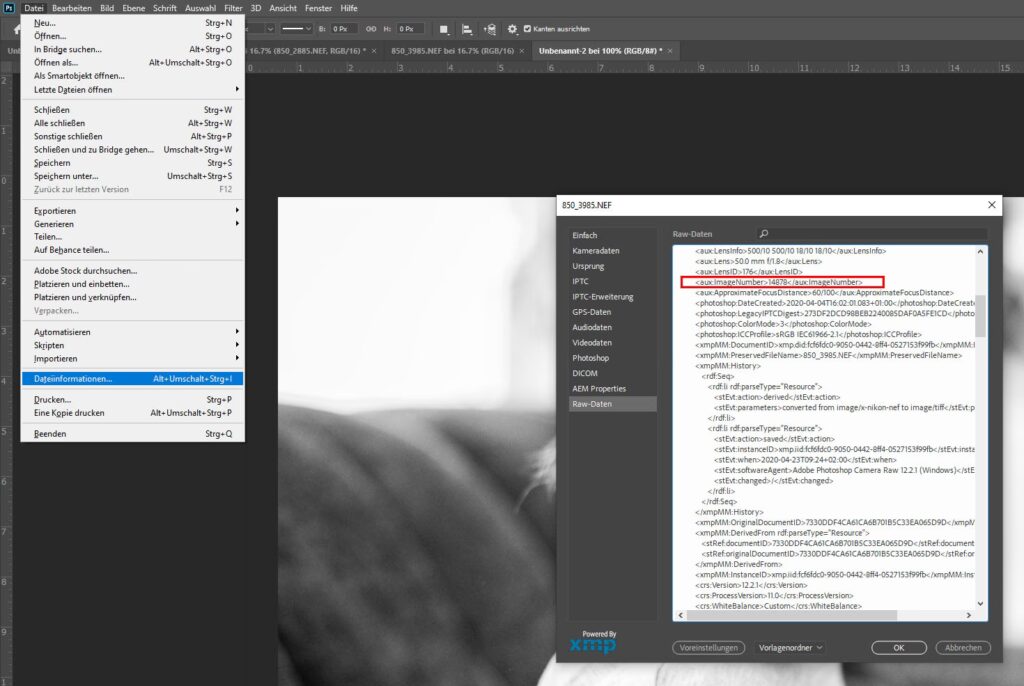Click the path arrangement icon in options bar
Screen dimensions: 1024x686
coord(489,29)
